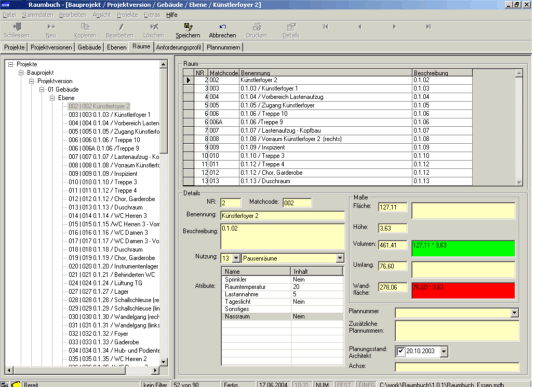This screenshot has width=533, height=387.
Task: Open the Pausenräume usage dropdown
Action: click(340, 258)
